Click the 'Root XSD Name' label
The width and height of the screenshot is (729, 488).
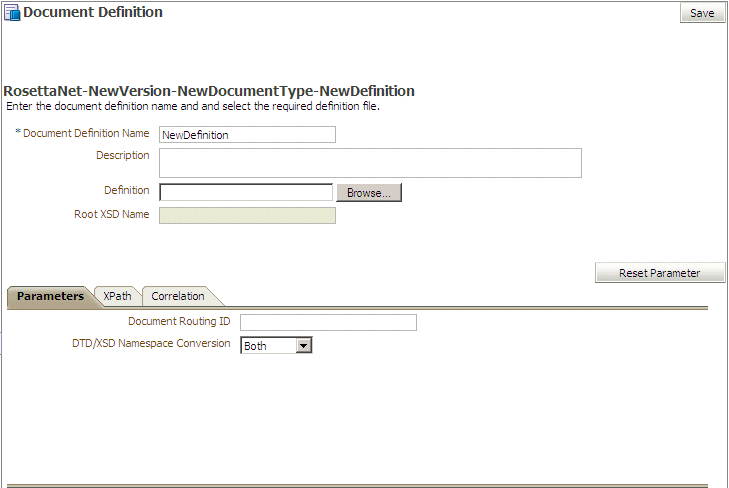point(112,214)
